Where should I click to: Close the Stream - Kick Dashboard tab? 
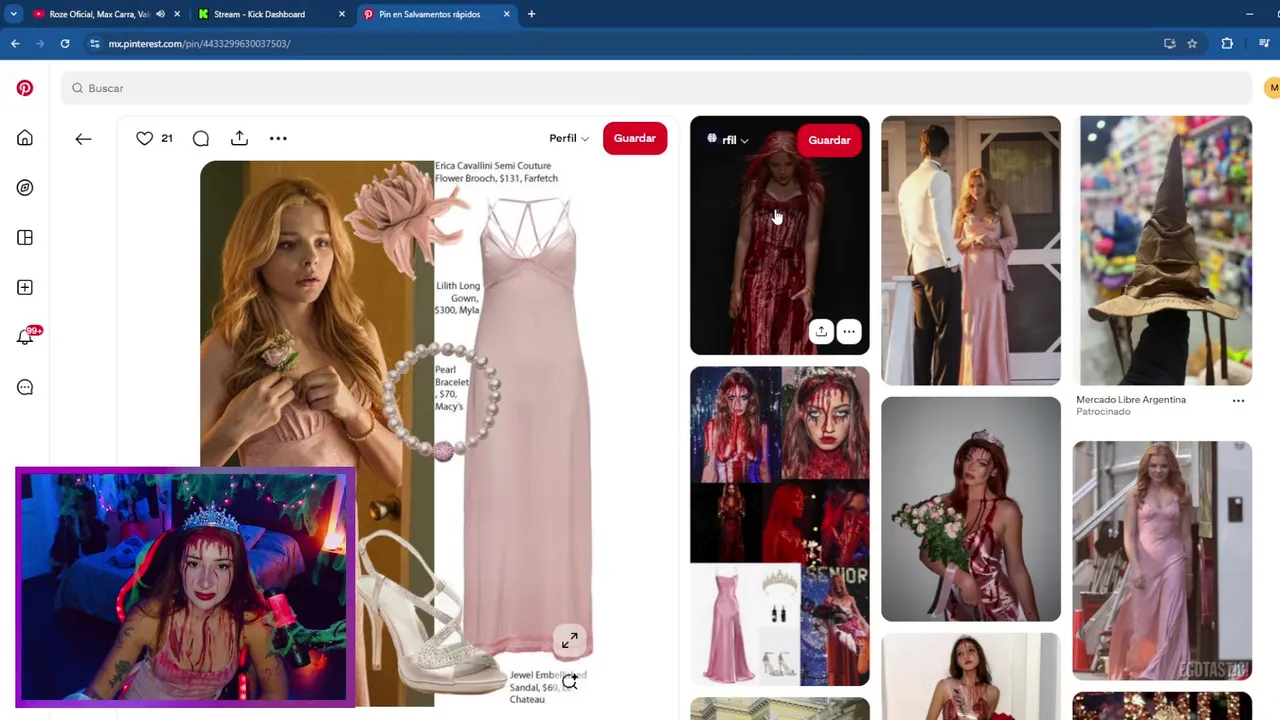click(342, 14)
